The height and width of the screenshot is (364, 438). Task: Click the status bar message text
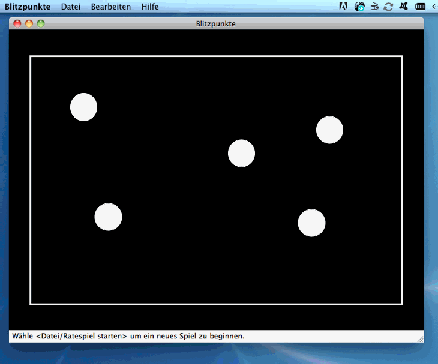click(x=128, y=336)
